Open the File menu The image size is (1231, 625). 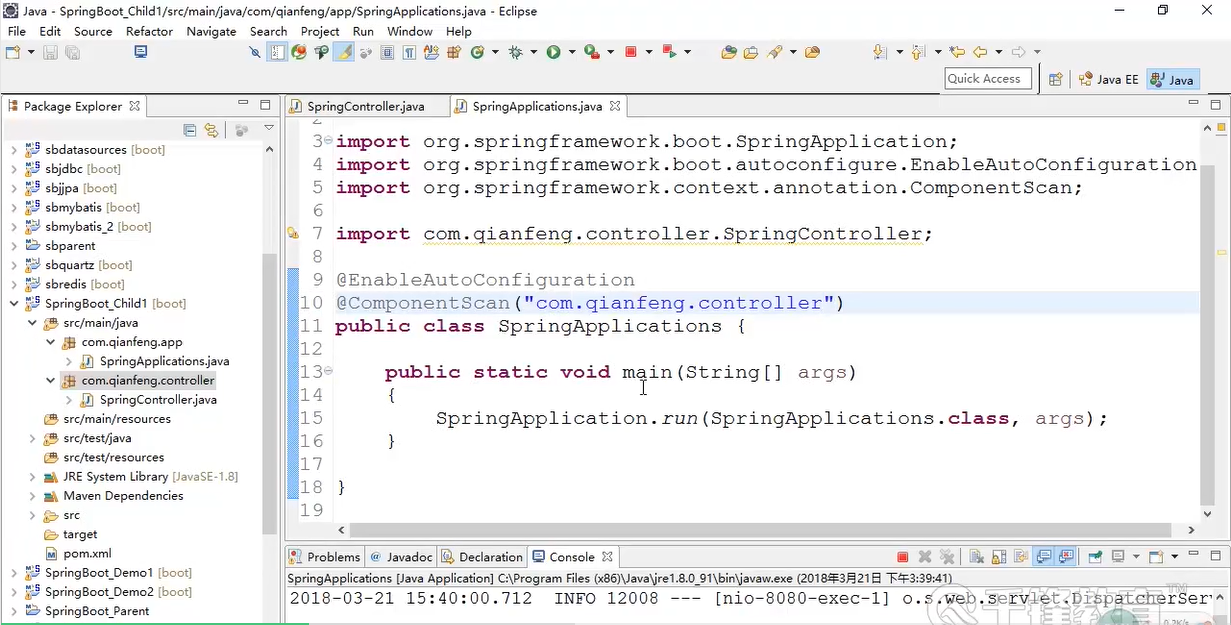(17, 31)
